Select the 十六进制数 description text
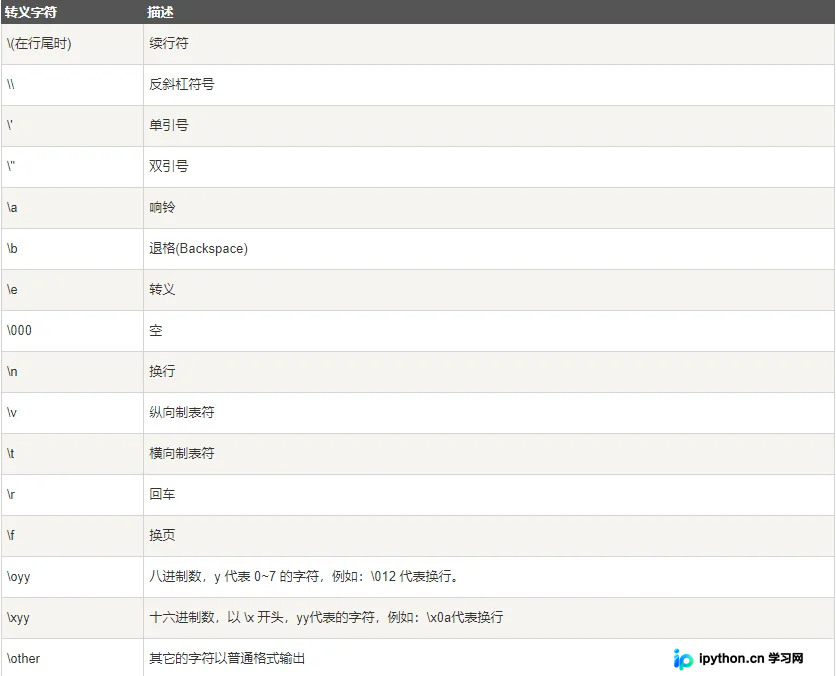The width and height of the screenshot is (836, 676). coord(326,617)
